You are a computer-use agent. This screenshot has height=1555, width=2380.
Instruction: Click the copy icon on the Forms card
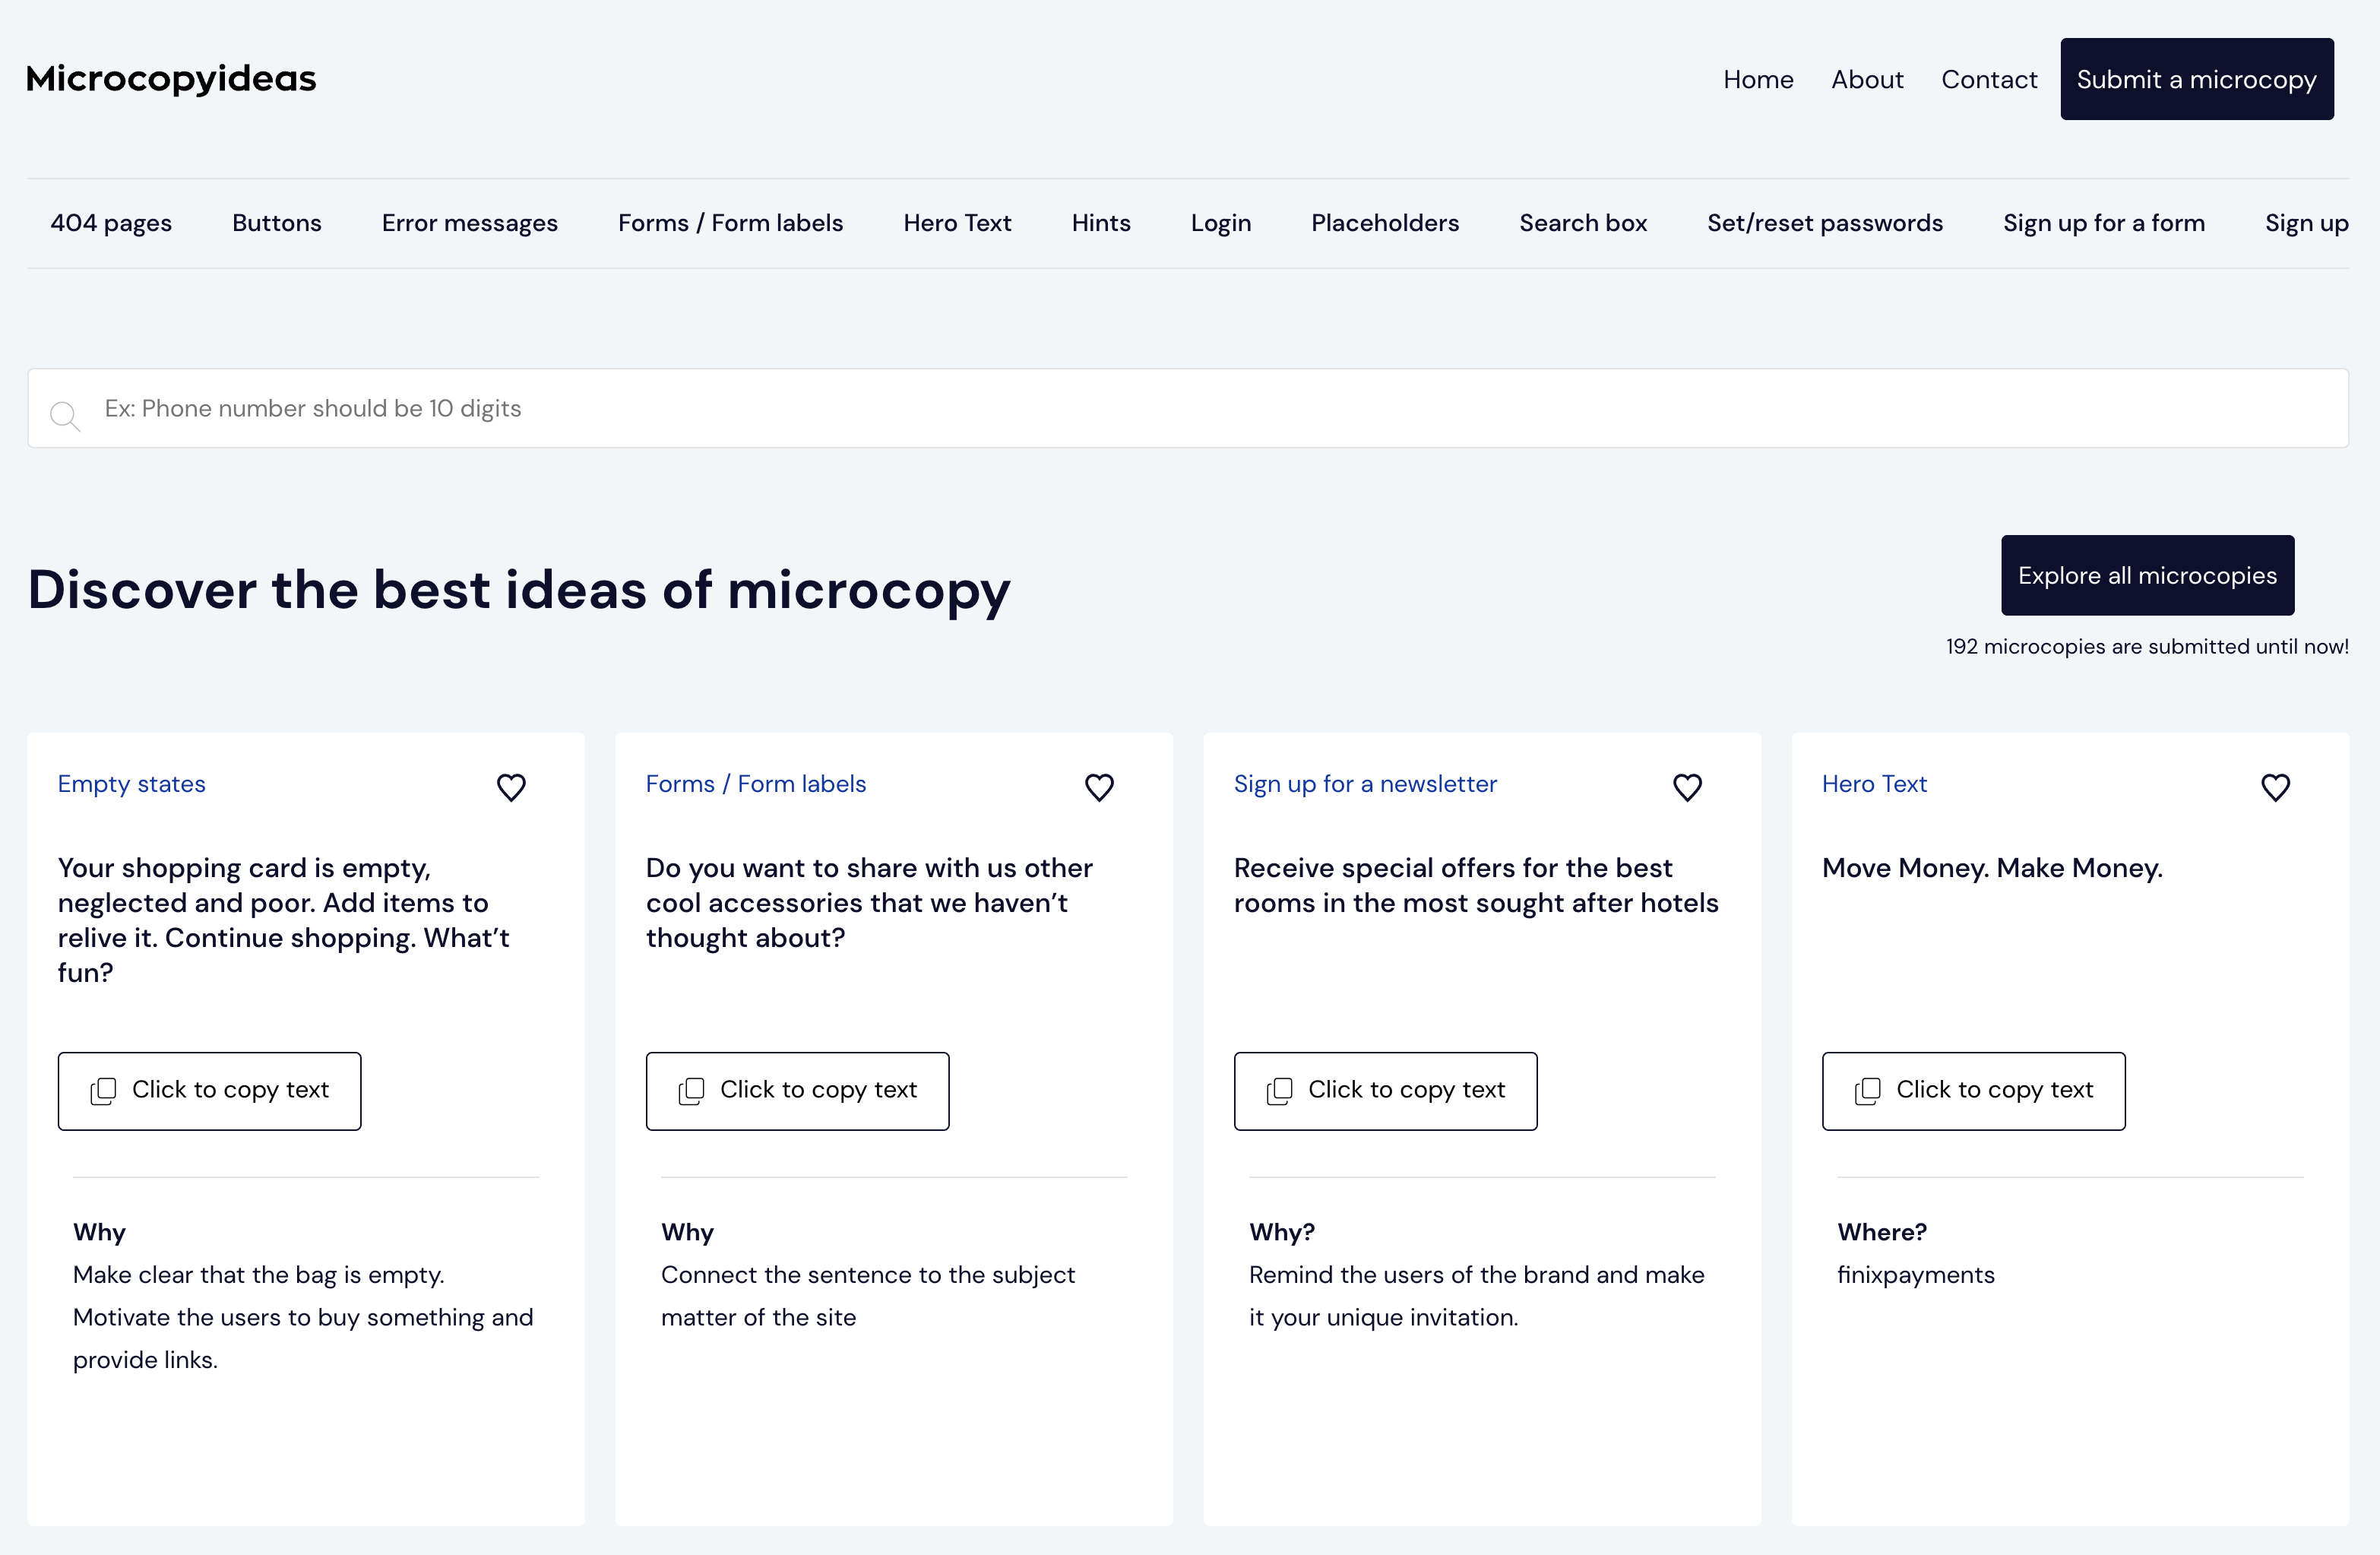coord(692,1090)
